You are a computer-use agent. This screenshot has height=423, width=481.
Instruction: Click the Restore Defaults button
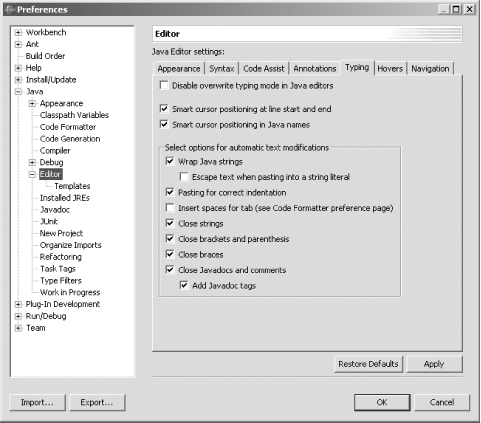pos(368,364)
